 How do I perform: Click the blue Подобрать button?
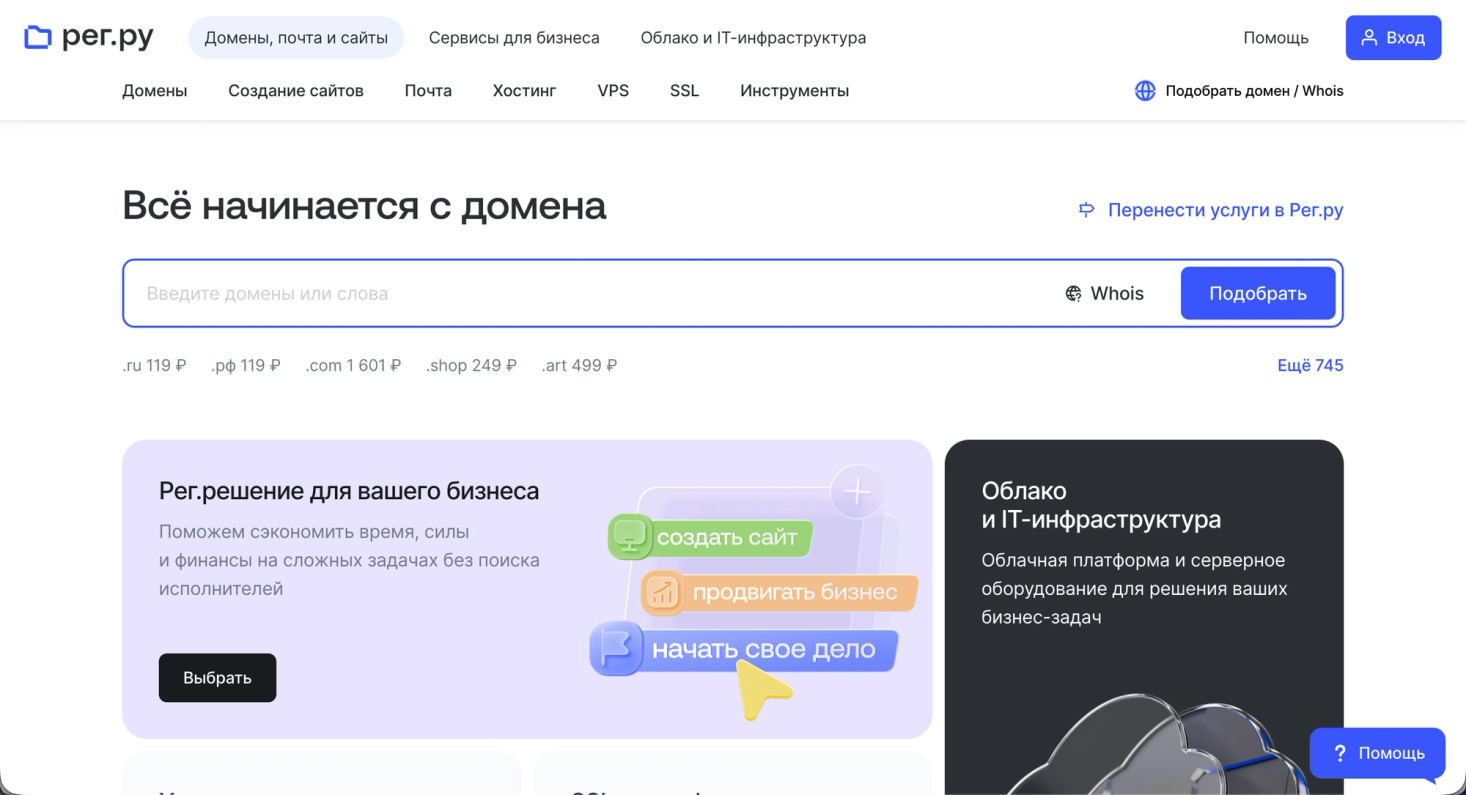[1258, 293]
